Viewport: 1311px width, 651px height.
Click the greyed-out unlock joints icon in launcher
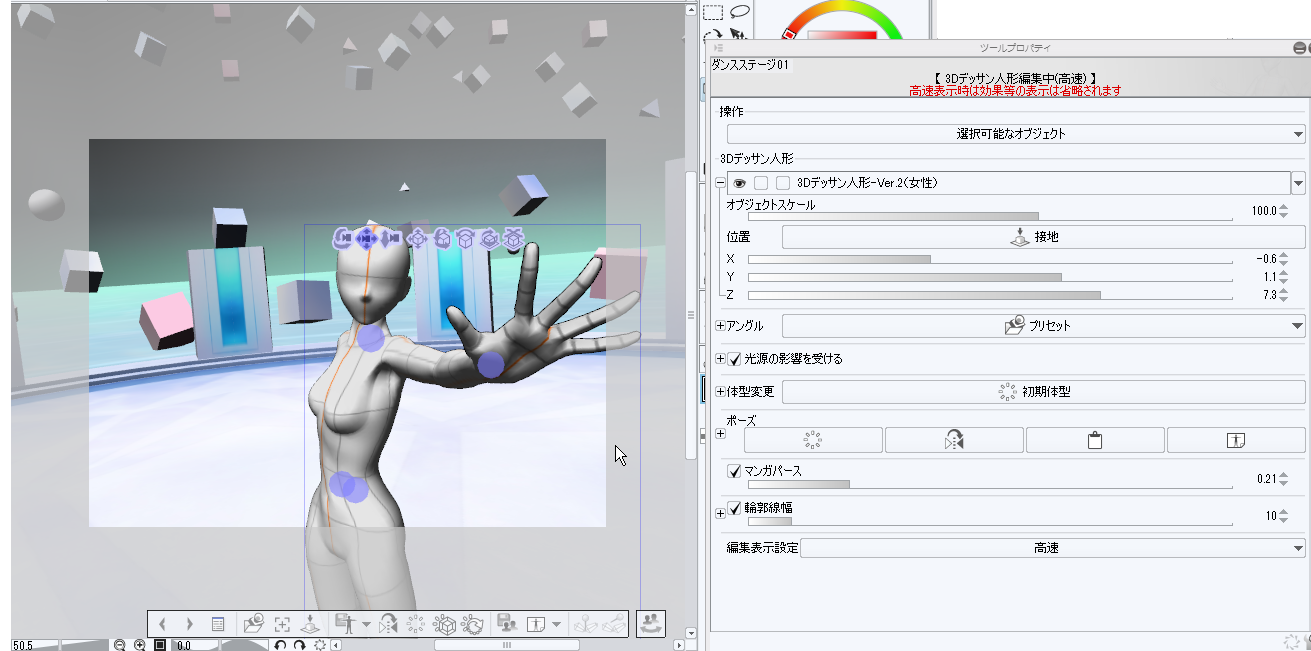click(613, 624)
